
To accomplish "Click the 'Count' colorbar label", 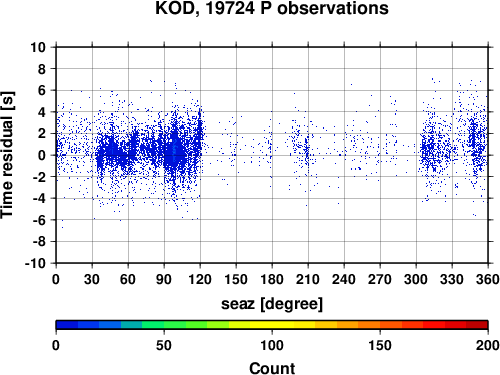I will tap(272, 368).
